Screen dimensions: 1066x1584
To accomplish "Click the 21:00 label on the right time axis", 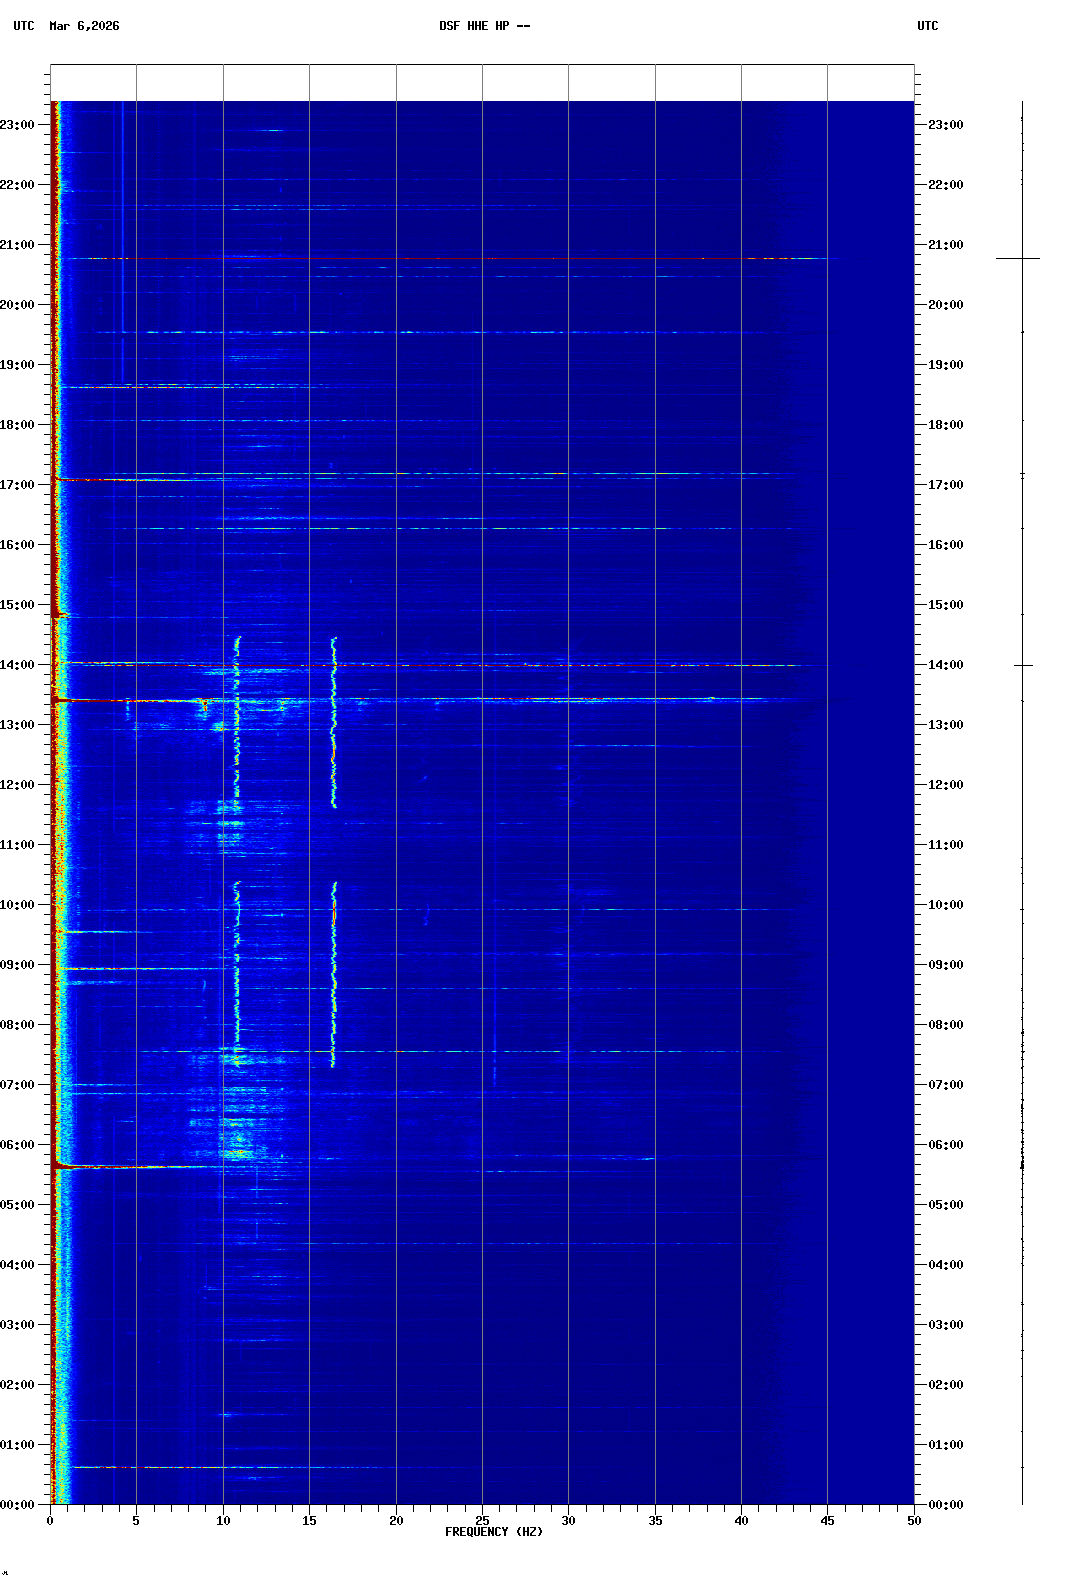I will pos(945,245).
